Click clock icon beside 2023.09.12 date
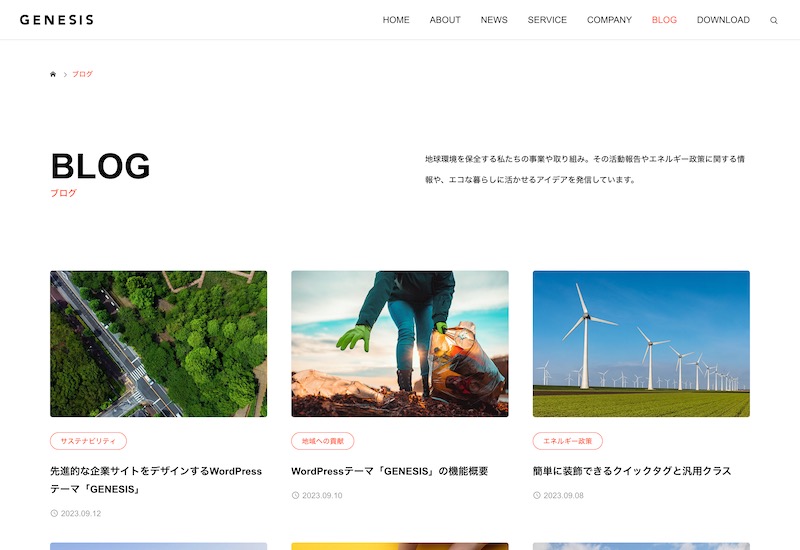Screen dimensions: 800x550 [54, 513]
